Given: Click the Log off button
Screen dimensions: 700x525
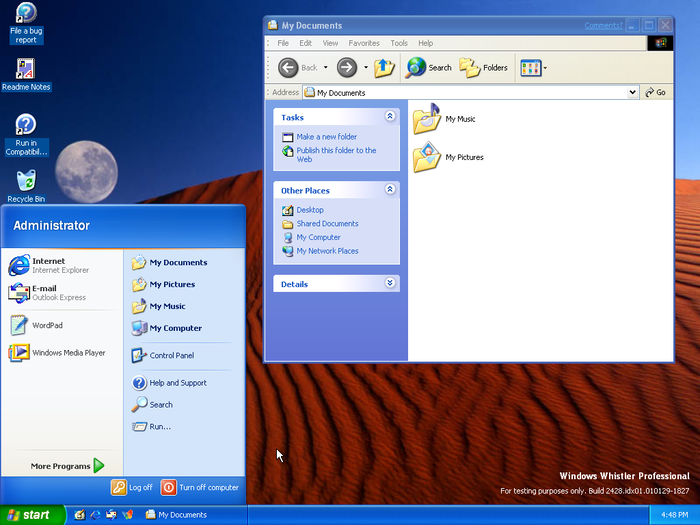Looking at the screenshot, I should [x=132, y=487].
